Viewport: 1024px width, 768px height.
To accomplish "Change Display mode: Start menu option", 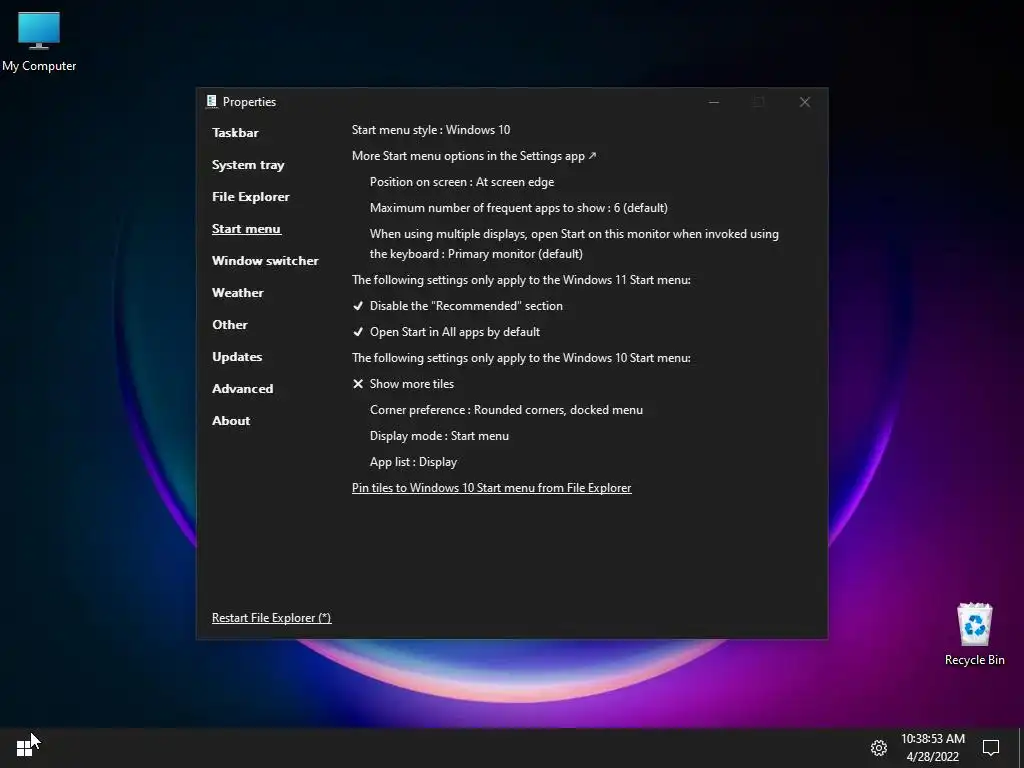I will coord(439,436).
